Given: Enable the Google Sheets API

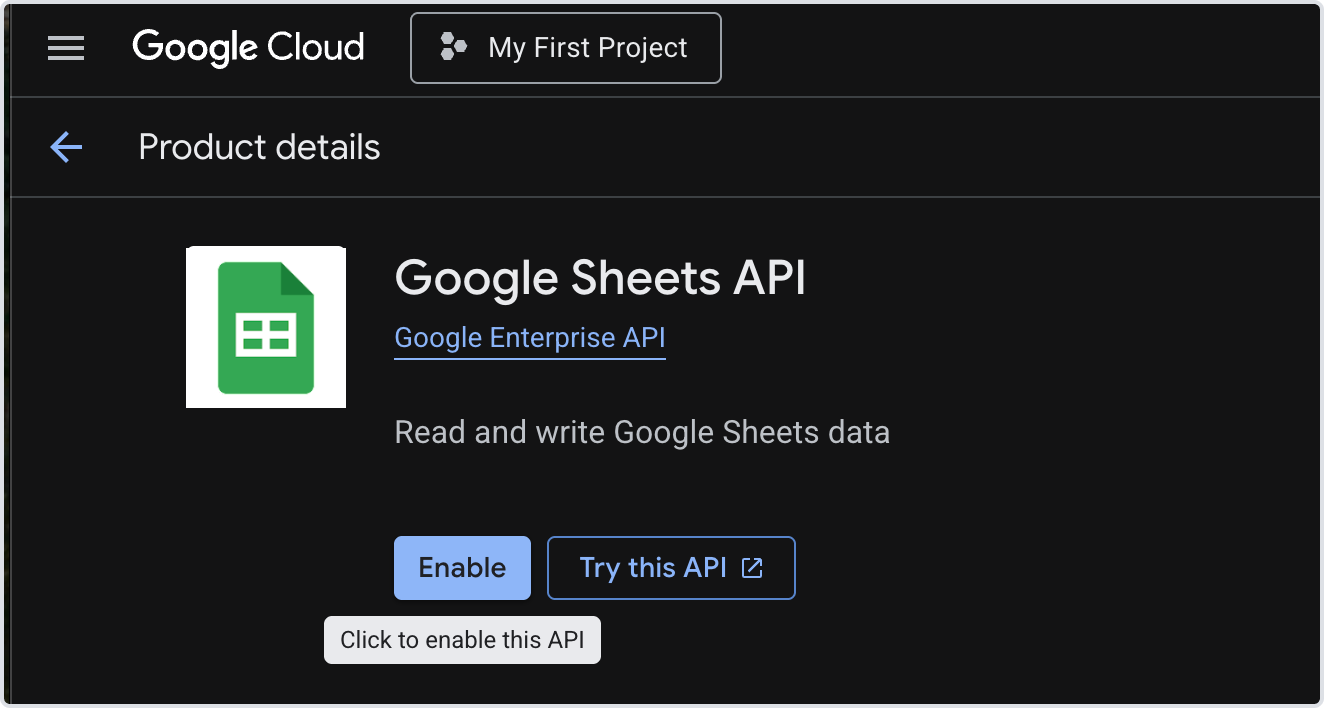Looking at the screenshot, I should point(462,568).
